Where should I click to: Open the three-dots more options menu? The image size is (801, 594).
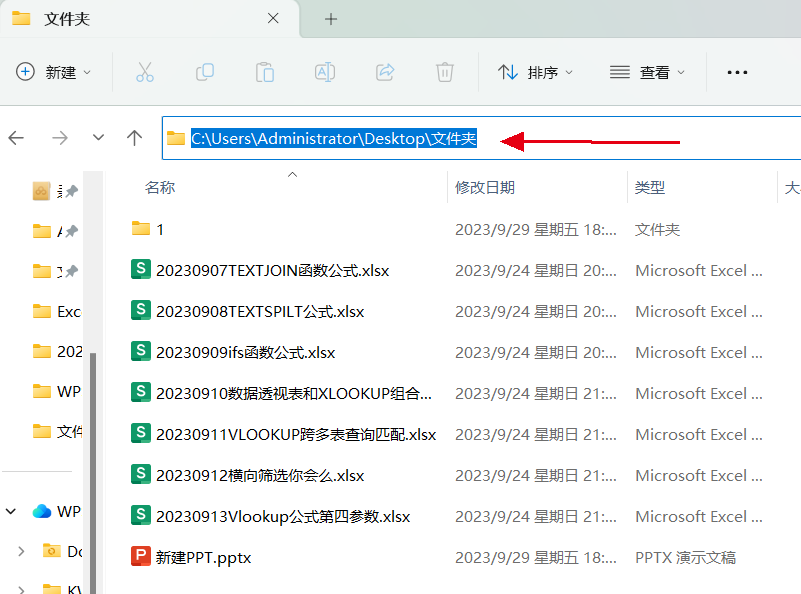[737, 72]
